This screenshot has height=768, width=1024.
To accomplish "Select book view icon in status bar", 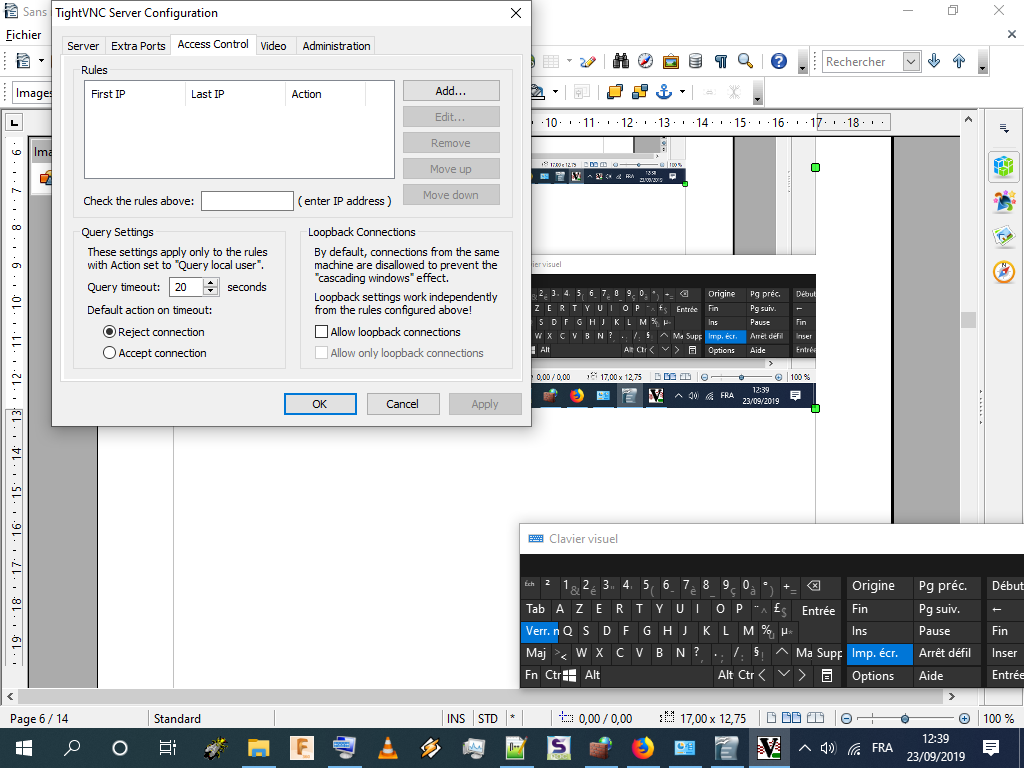I will tap(815, 718).
